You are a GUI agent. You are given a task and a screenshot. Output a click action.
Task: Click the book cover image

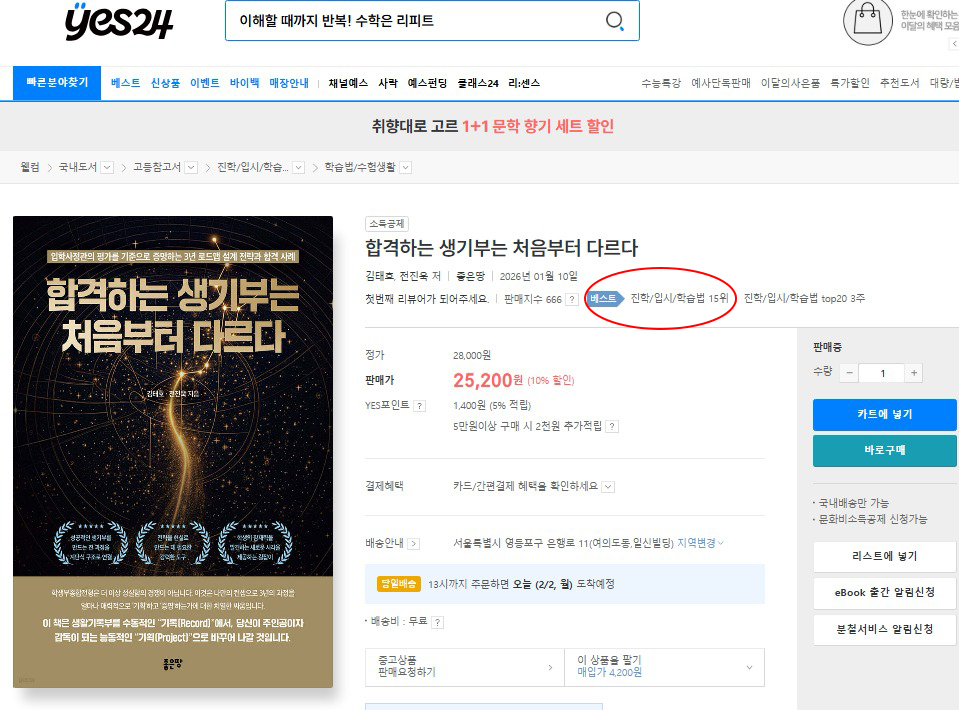[173, 451]
